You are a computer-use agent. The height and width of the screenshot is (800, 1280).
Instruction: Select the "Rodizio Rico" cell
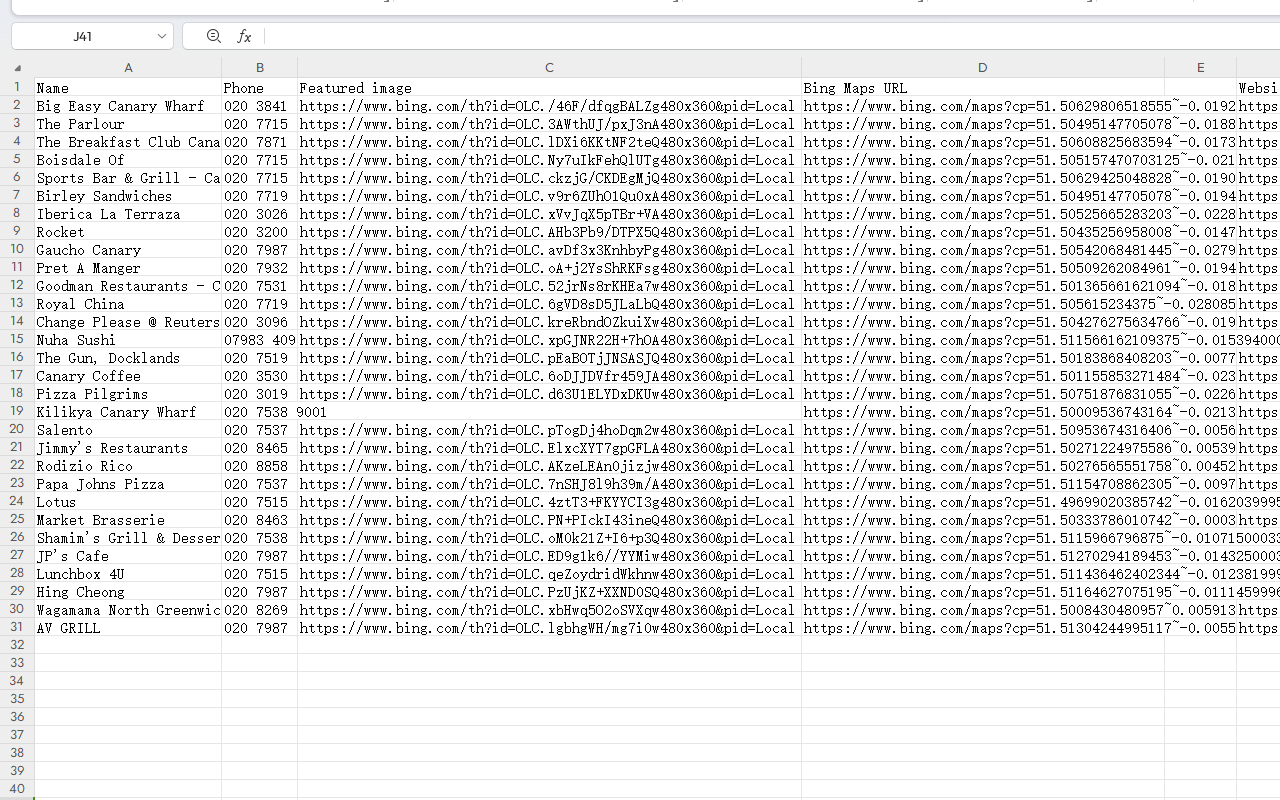click(128, 466)
